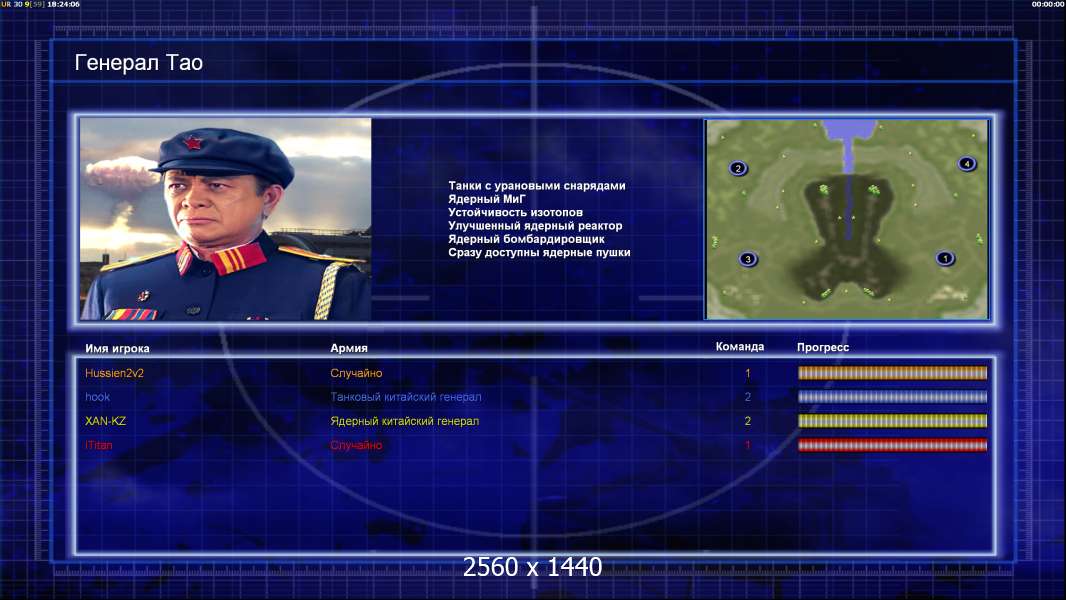The width and height of the screenshot is (1066, 600).
Task: Click team number of XAN-KZ
Action: click(748, 421)
